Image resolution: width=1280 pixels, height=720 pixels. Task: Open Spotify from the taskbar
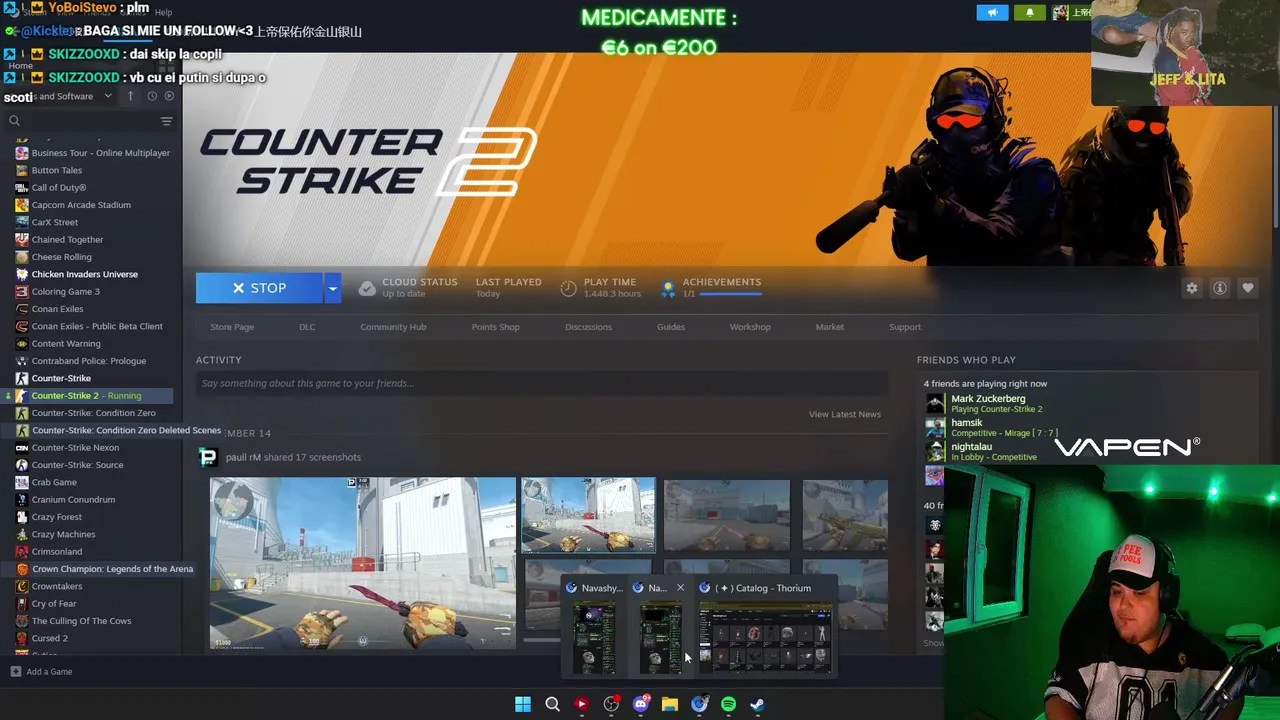point(728,704)
